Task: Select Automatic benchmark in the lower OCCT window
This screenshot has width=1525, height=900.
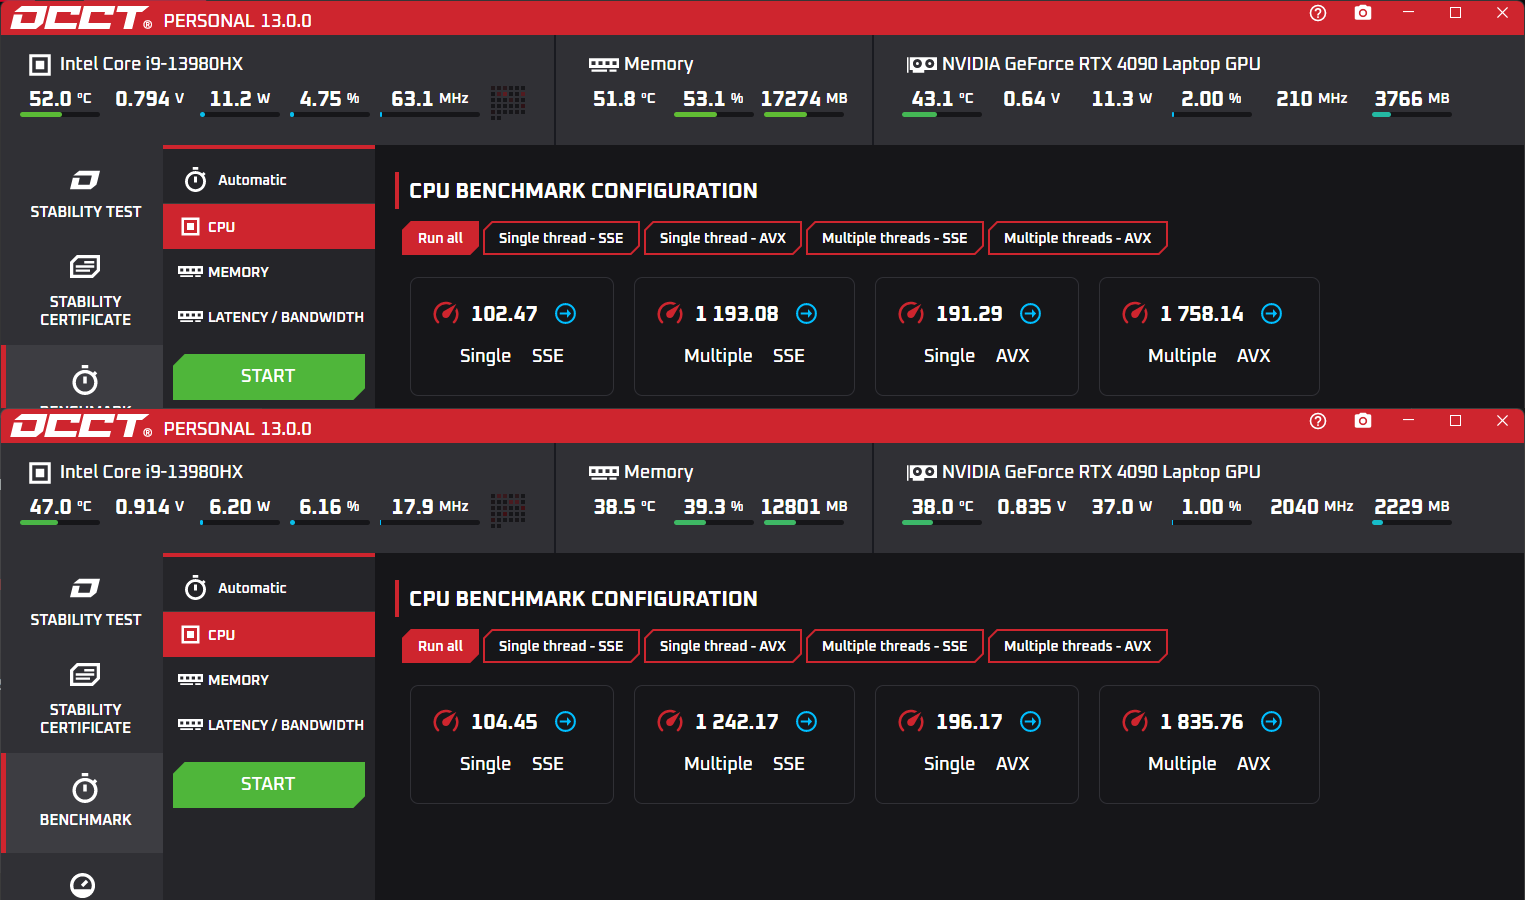Action: point(269,588)
